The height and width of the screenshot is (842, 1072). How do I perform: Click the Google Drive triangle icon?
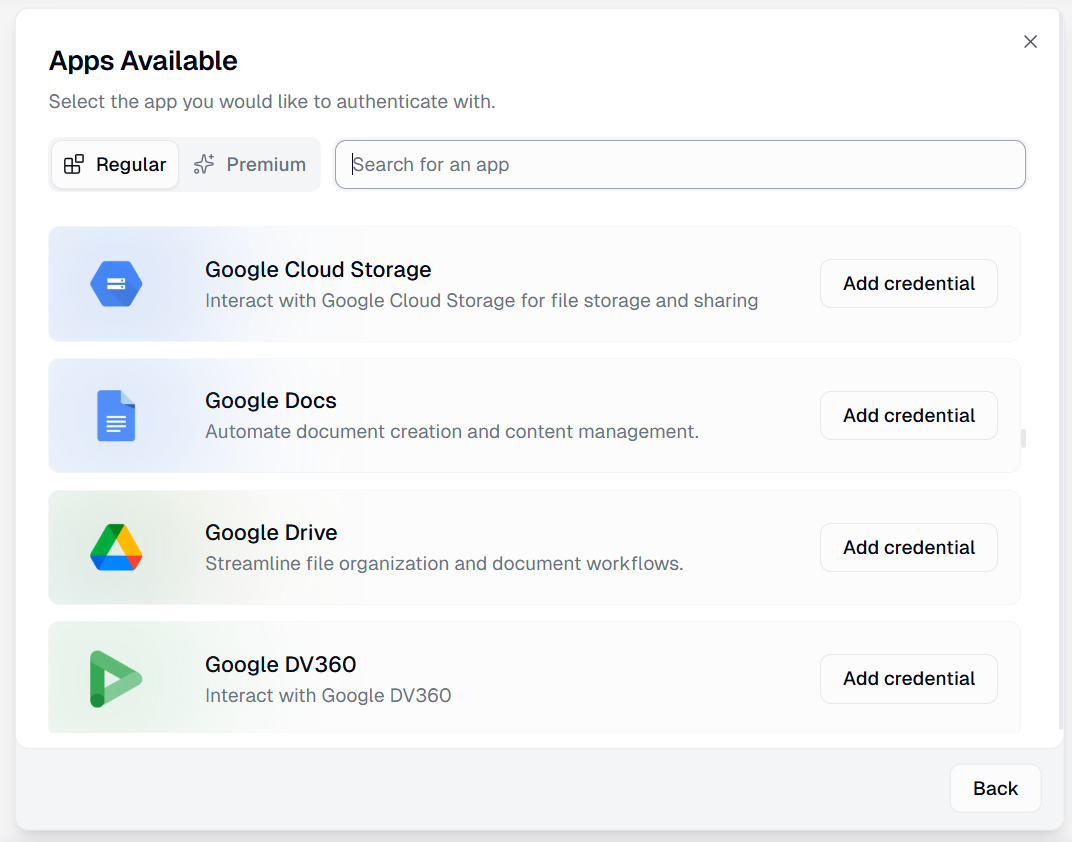pos(116,548)
